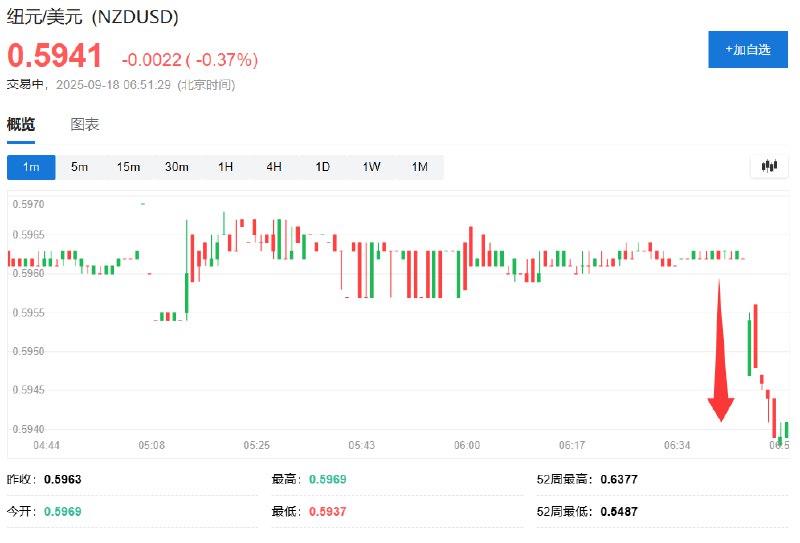Click the 52周最高 value 0.6377

click(619, 480)
